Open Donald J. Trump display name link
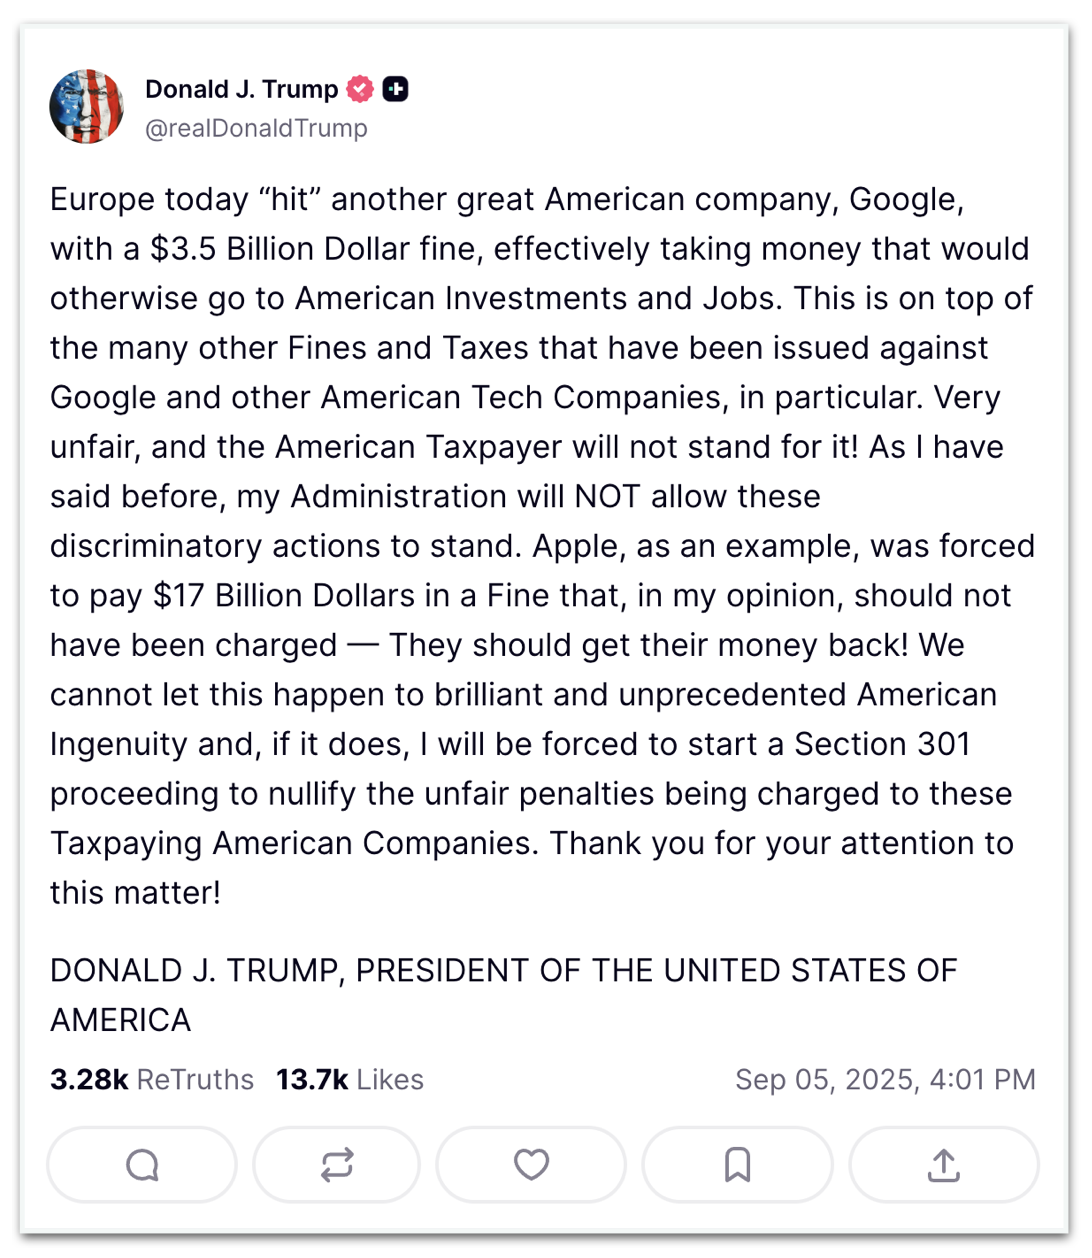 point(241,89)
